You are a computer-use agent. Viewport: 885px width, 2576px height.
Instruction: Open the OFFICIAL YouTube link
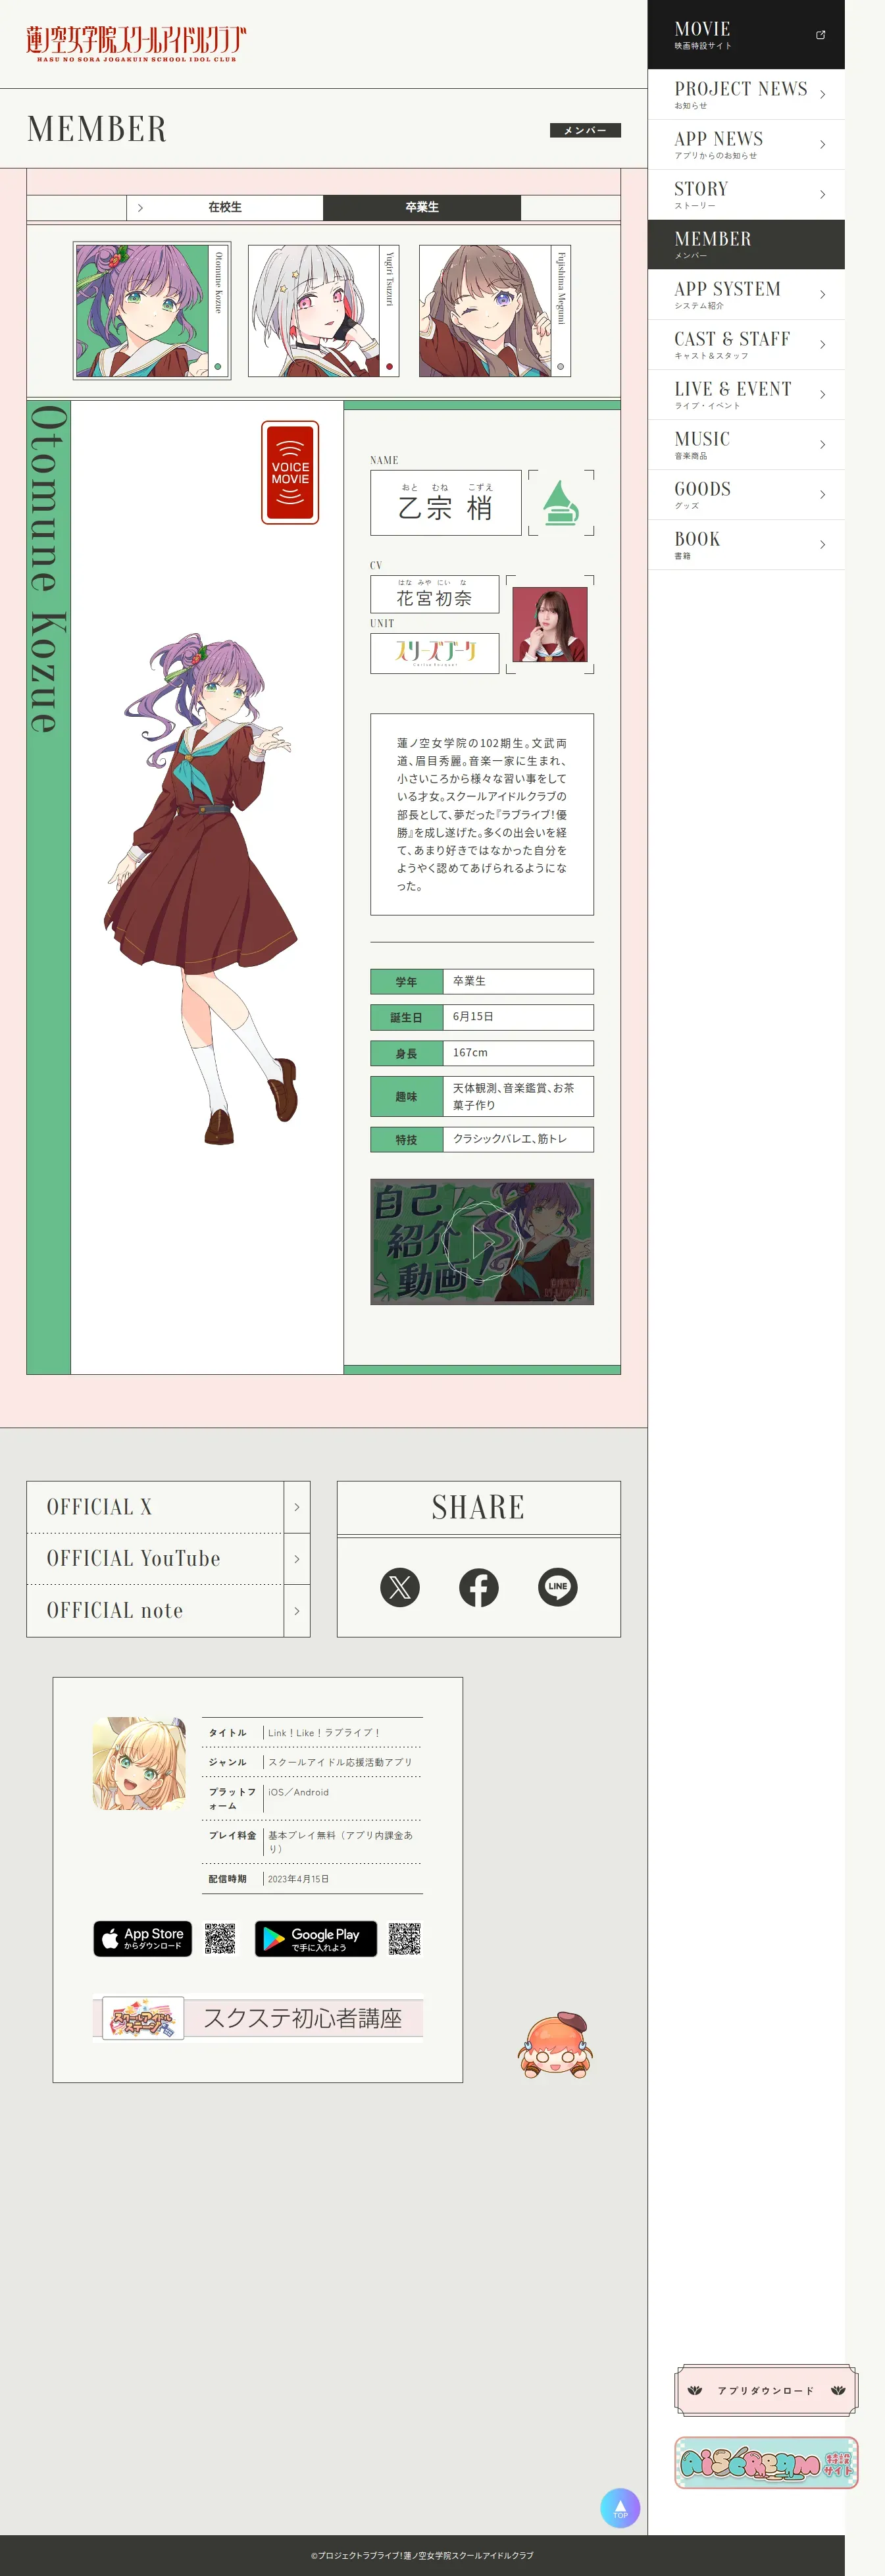[168, 1559]
